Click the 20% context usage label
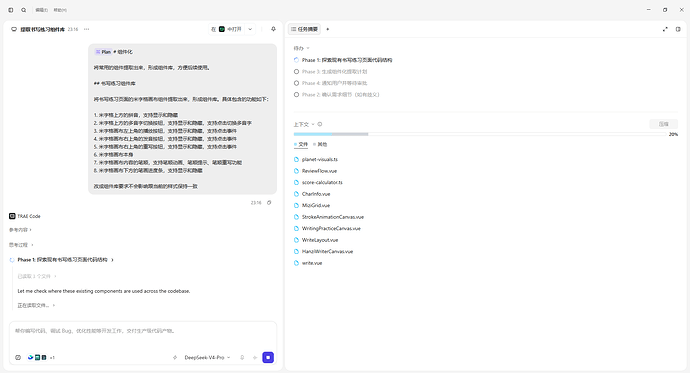Viewport: 690px width, 373px height. [x=673, y=134]
